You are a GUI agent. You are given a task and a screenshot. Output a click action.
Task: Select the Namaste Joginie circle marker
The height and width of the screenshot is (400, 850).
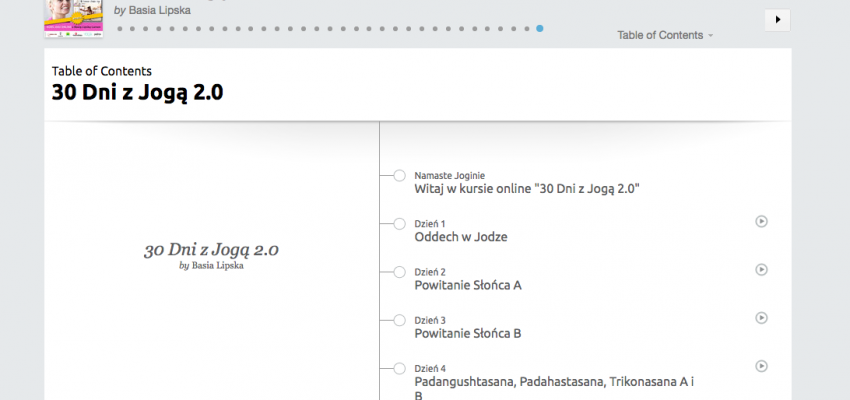coord(399,176)
